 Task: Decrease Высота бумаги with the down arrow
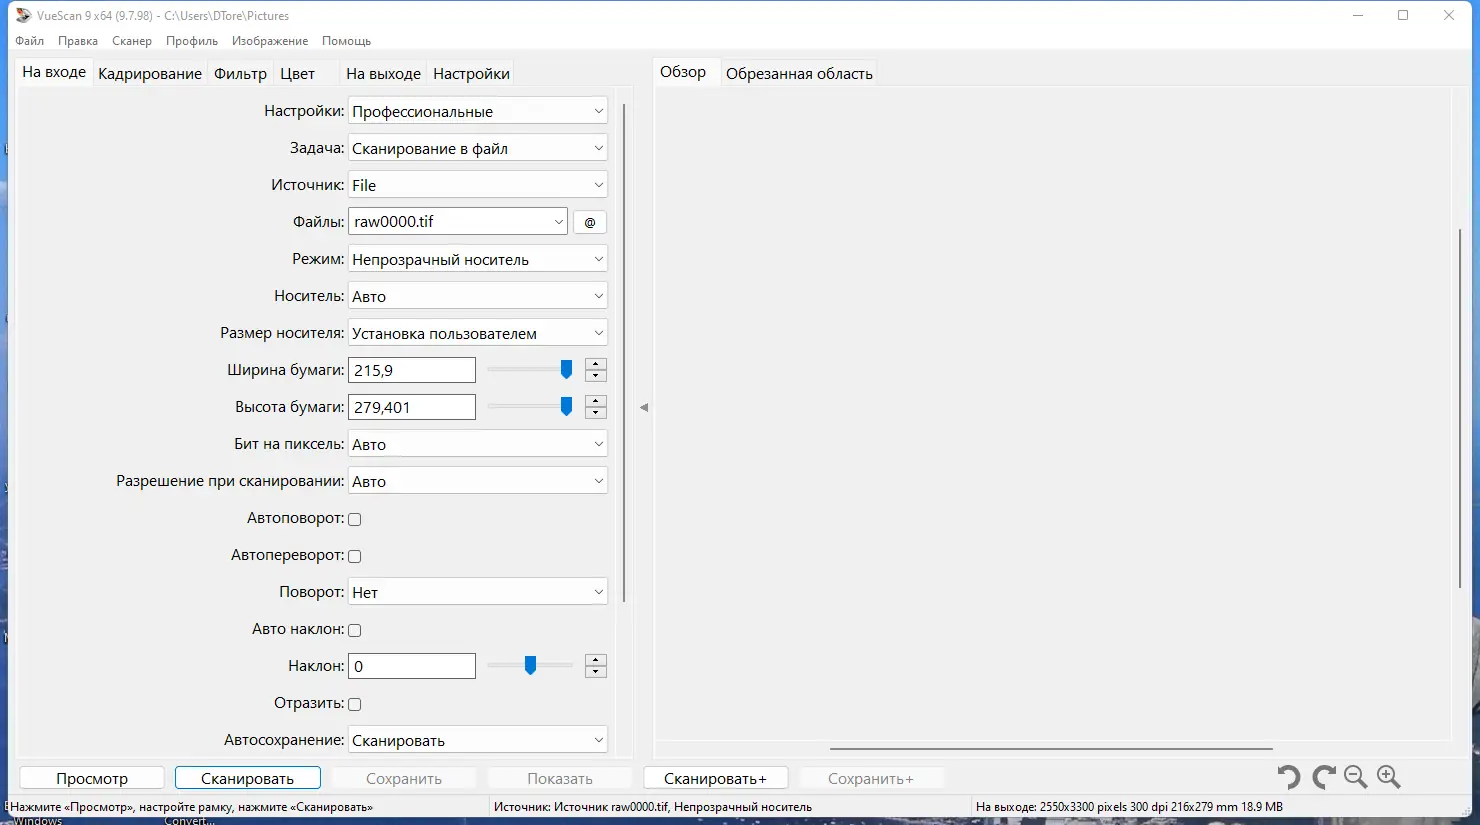pos(596,413)
